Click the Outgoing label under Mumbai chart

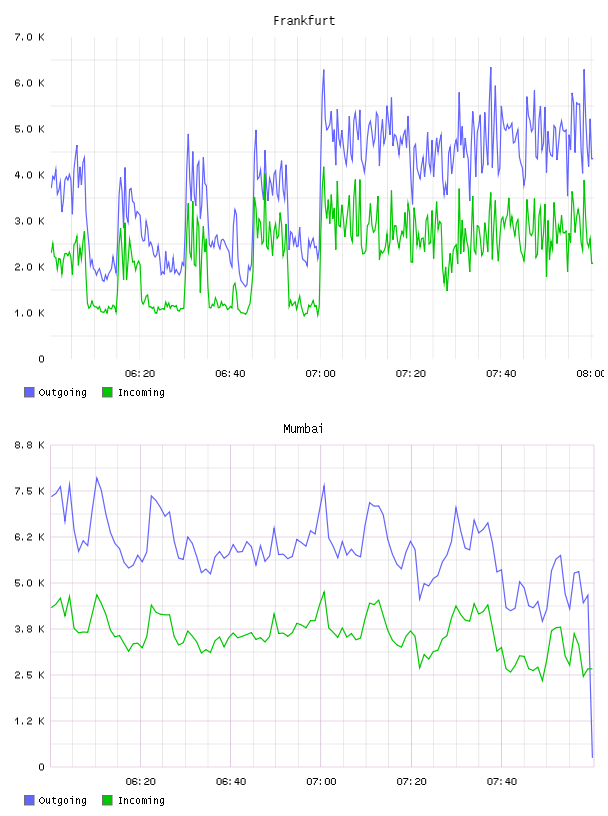[x=62, y=801]
